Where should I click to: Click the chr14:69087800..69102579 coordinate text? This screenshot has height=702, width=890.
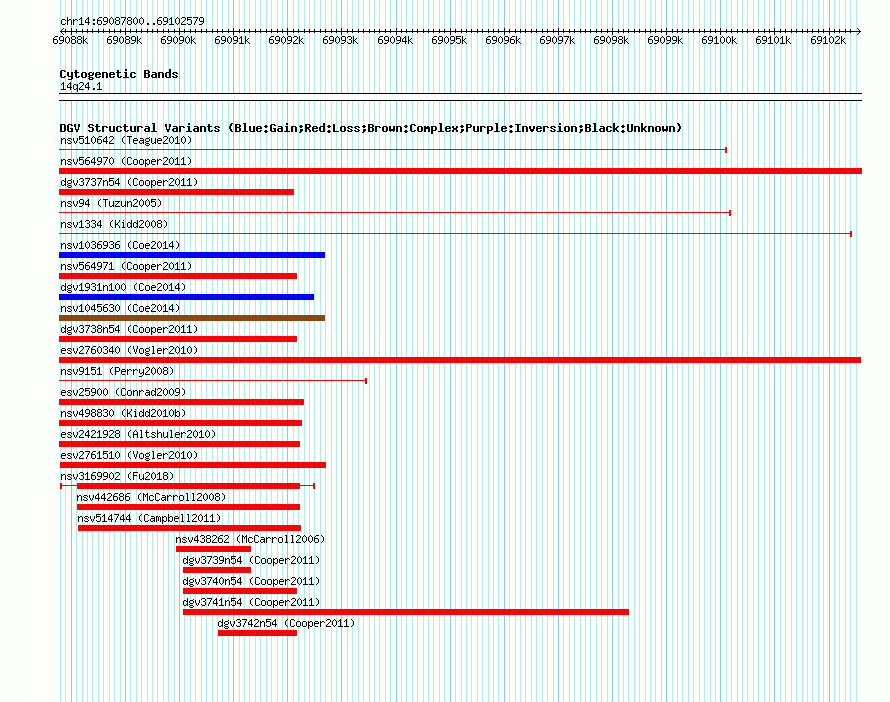[132, 21]
